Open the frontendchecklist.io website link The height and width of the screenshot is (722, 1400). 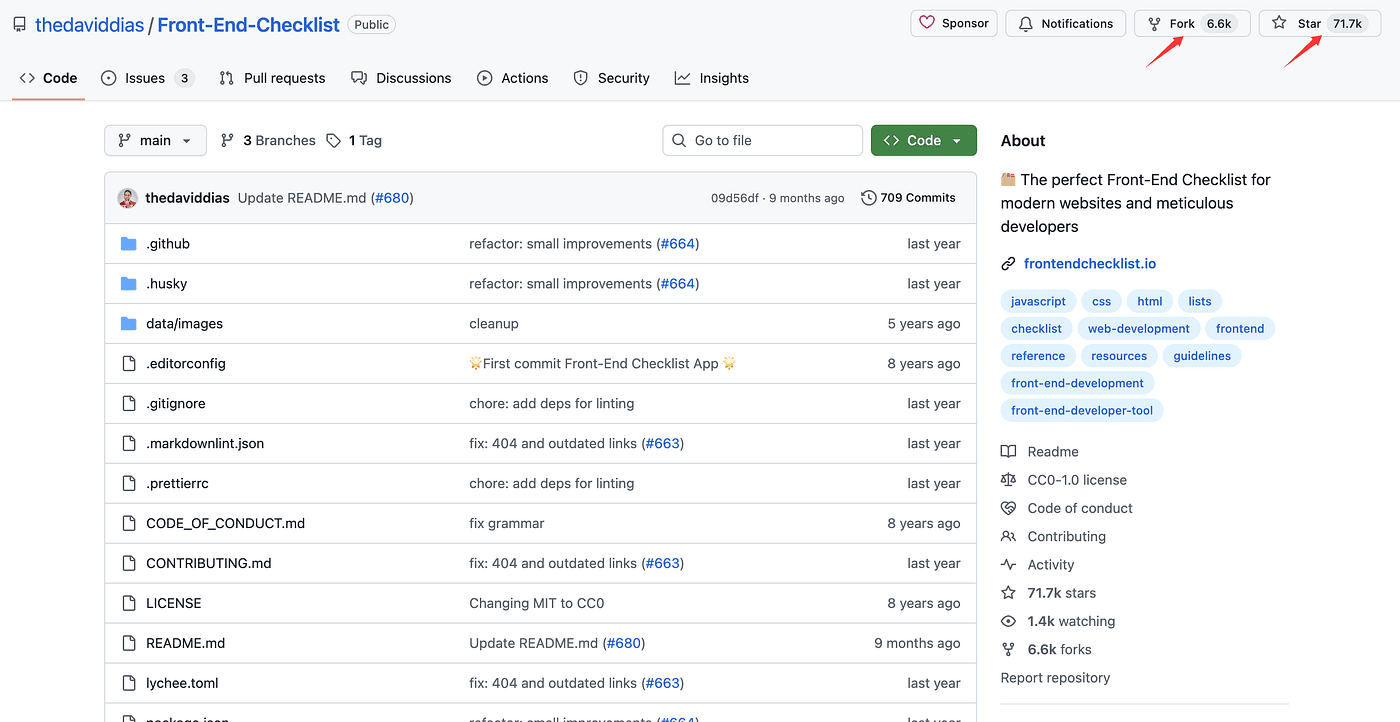pyautogui.click(x=1089, y=264)
